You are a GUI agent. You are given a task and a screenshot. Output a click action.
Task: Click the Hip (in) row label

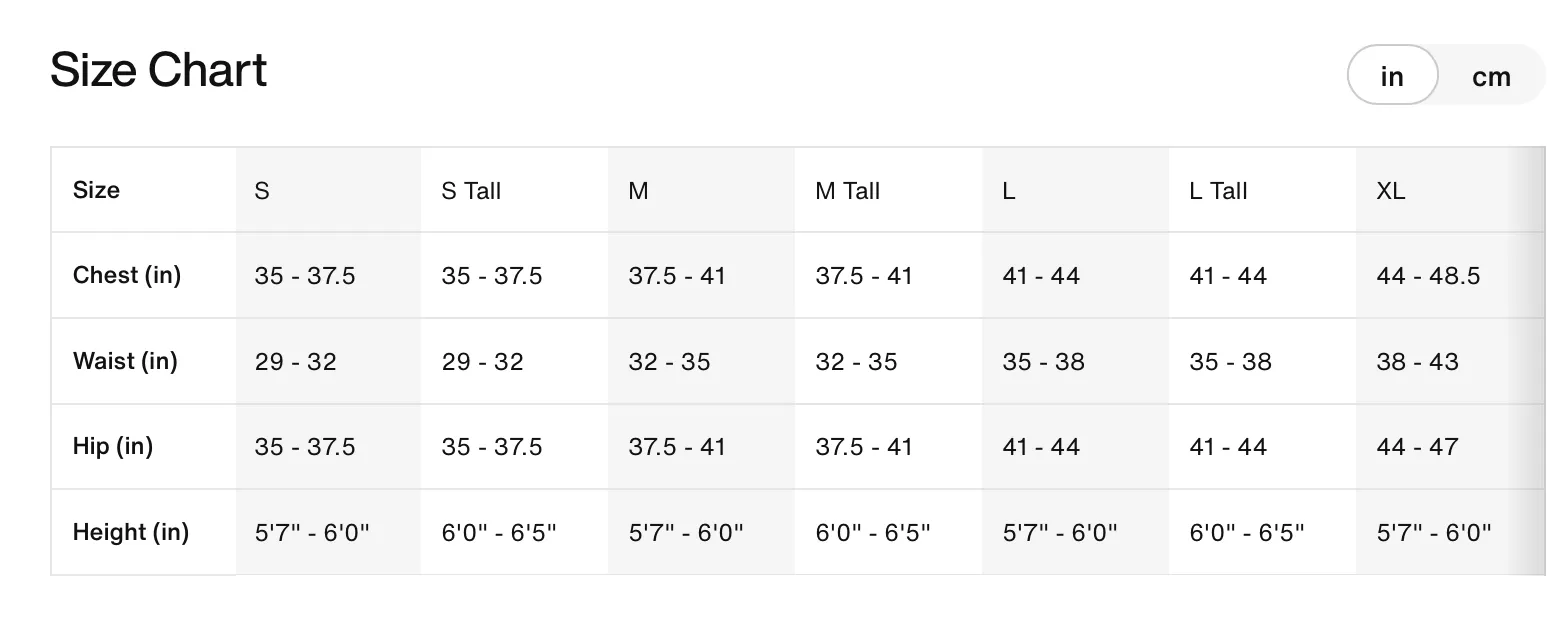(x=113, y=446)
